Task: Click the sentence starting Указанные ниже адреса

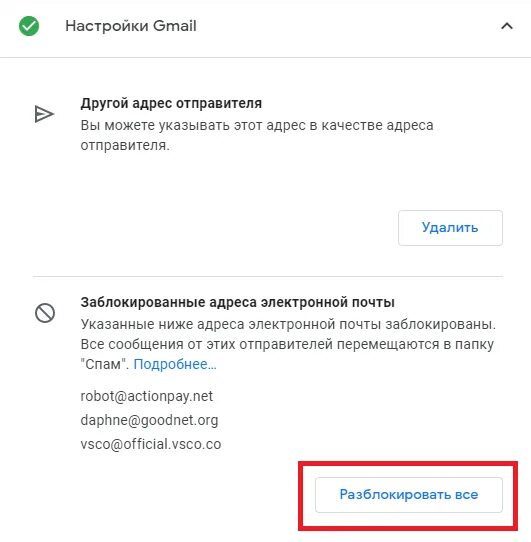Action: pyautogui.click(x=288, y=324)
